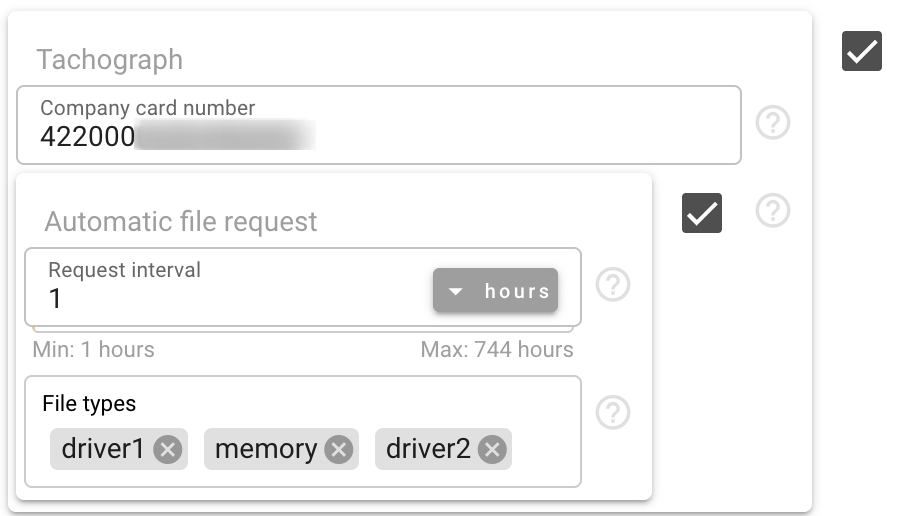
Task: Remove the driver1 file type chip
Action: (168, 449)
